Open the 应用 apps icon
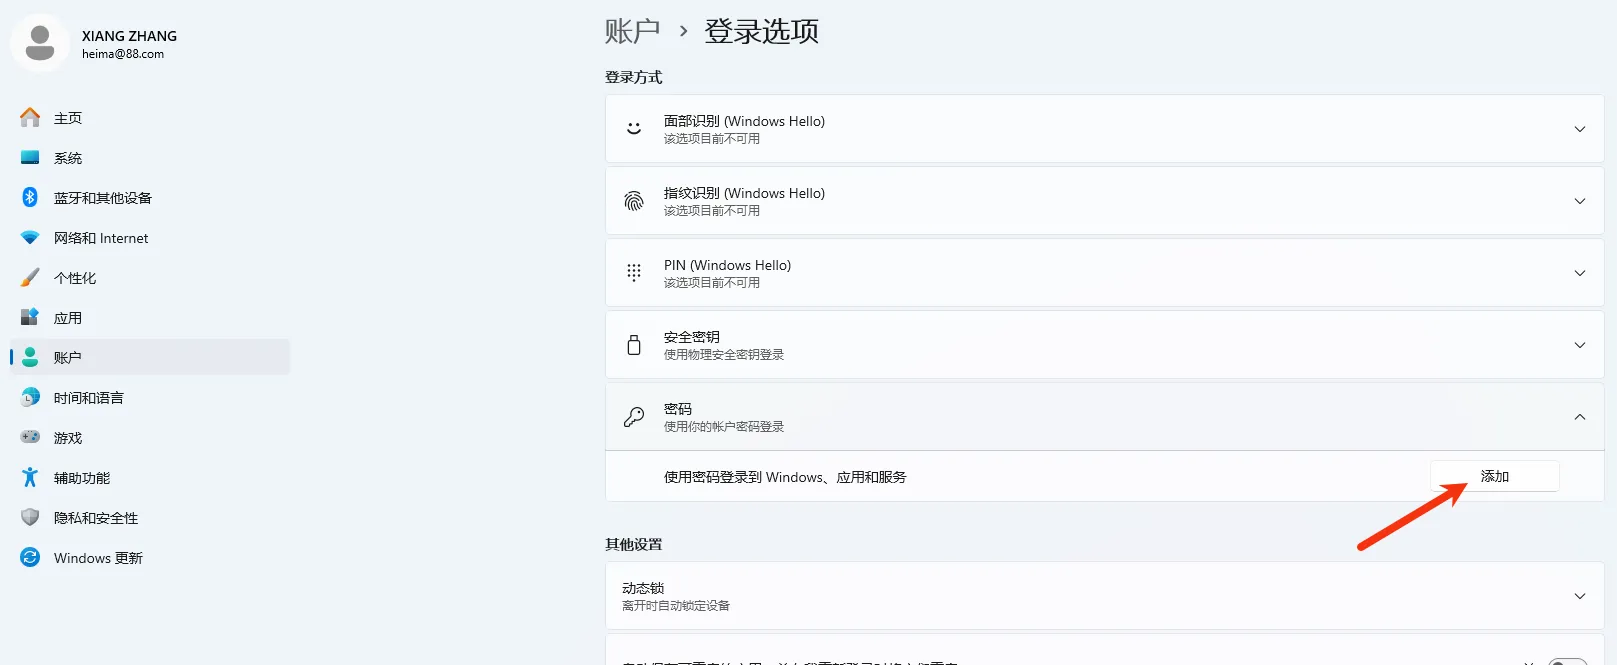The width and height of the screenshot is (1617, 665). point(30,317)
